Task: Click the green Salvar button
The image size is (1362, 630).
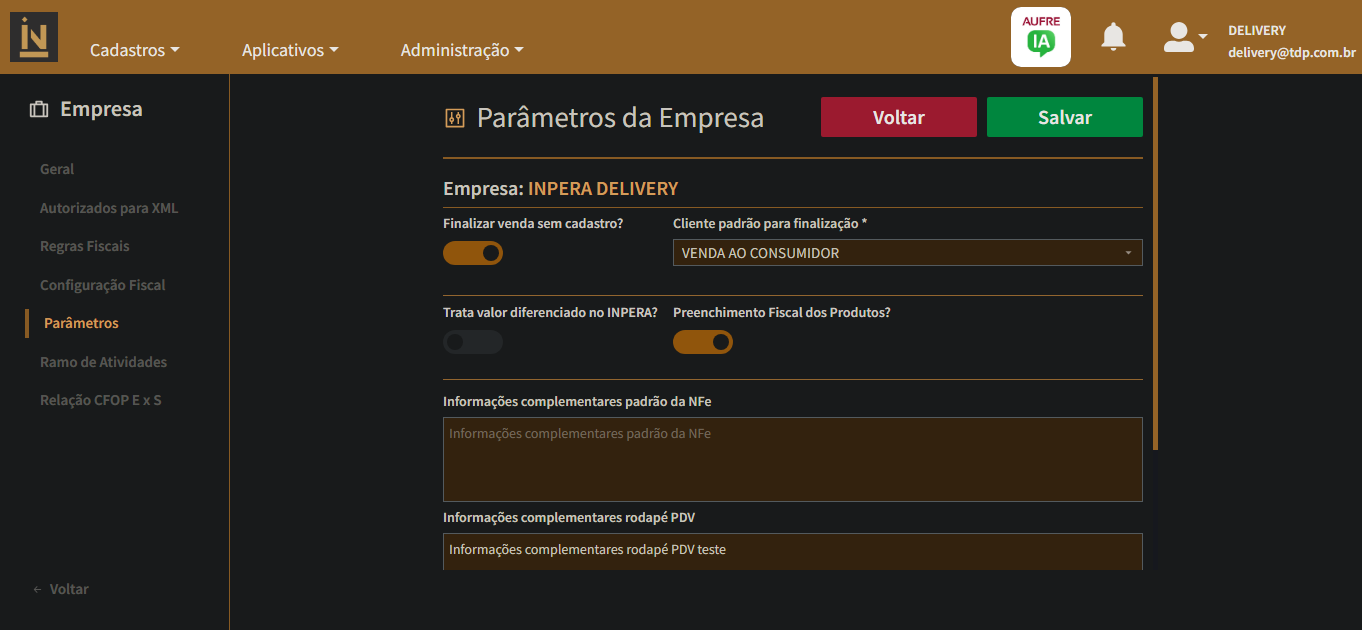Action: click(1065, 117)
